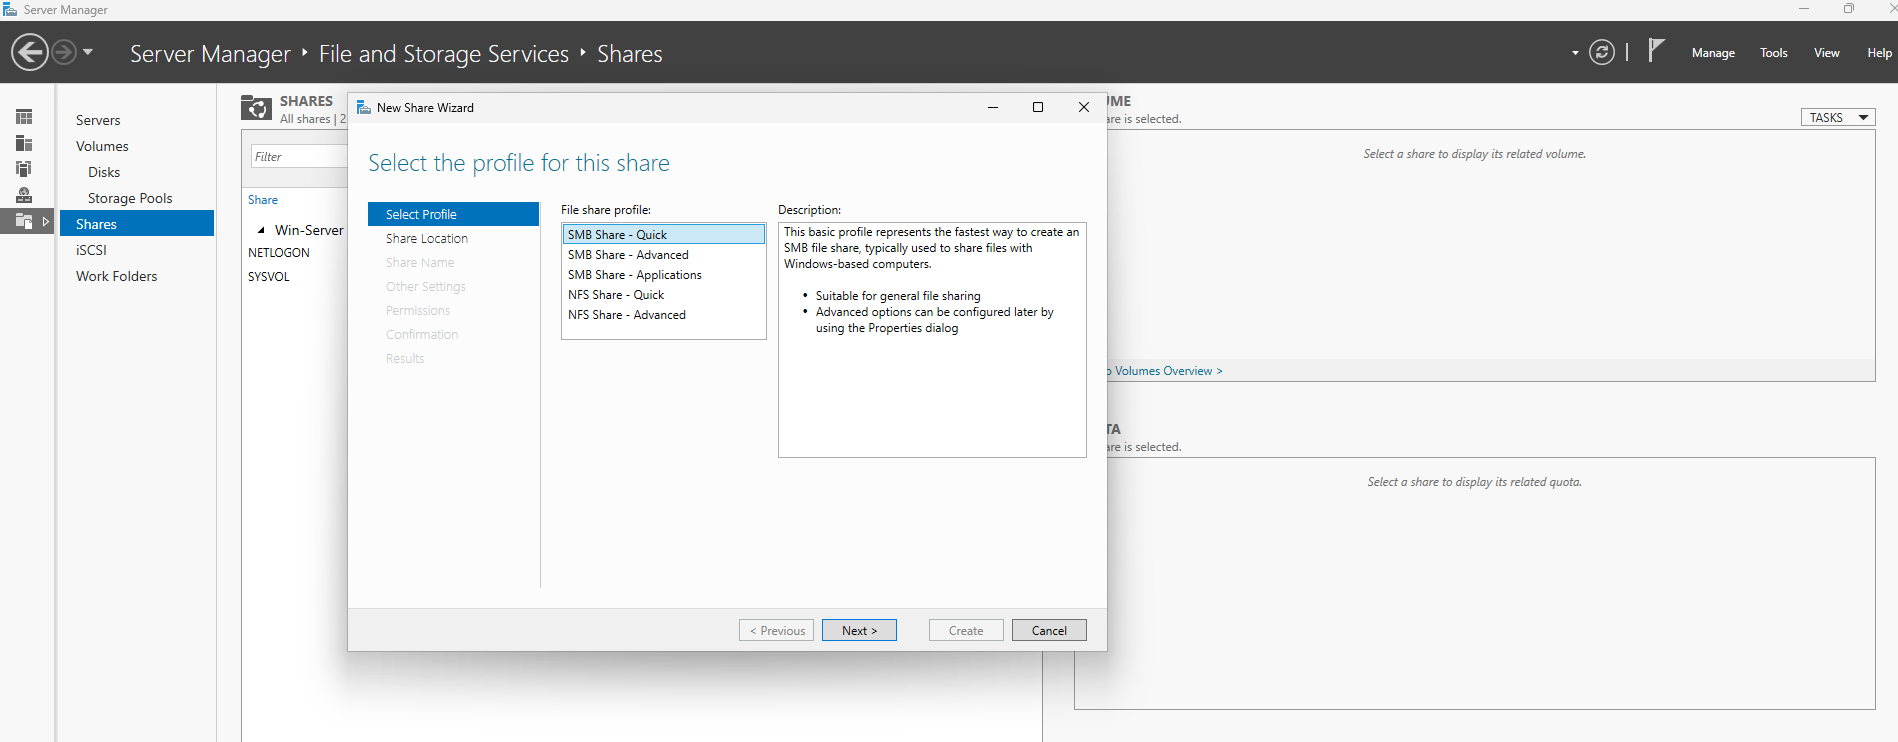Choose the NFS Share - Quick profile
This screenshot has width=1898, height=742.
tap(664, 295)
